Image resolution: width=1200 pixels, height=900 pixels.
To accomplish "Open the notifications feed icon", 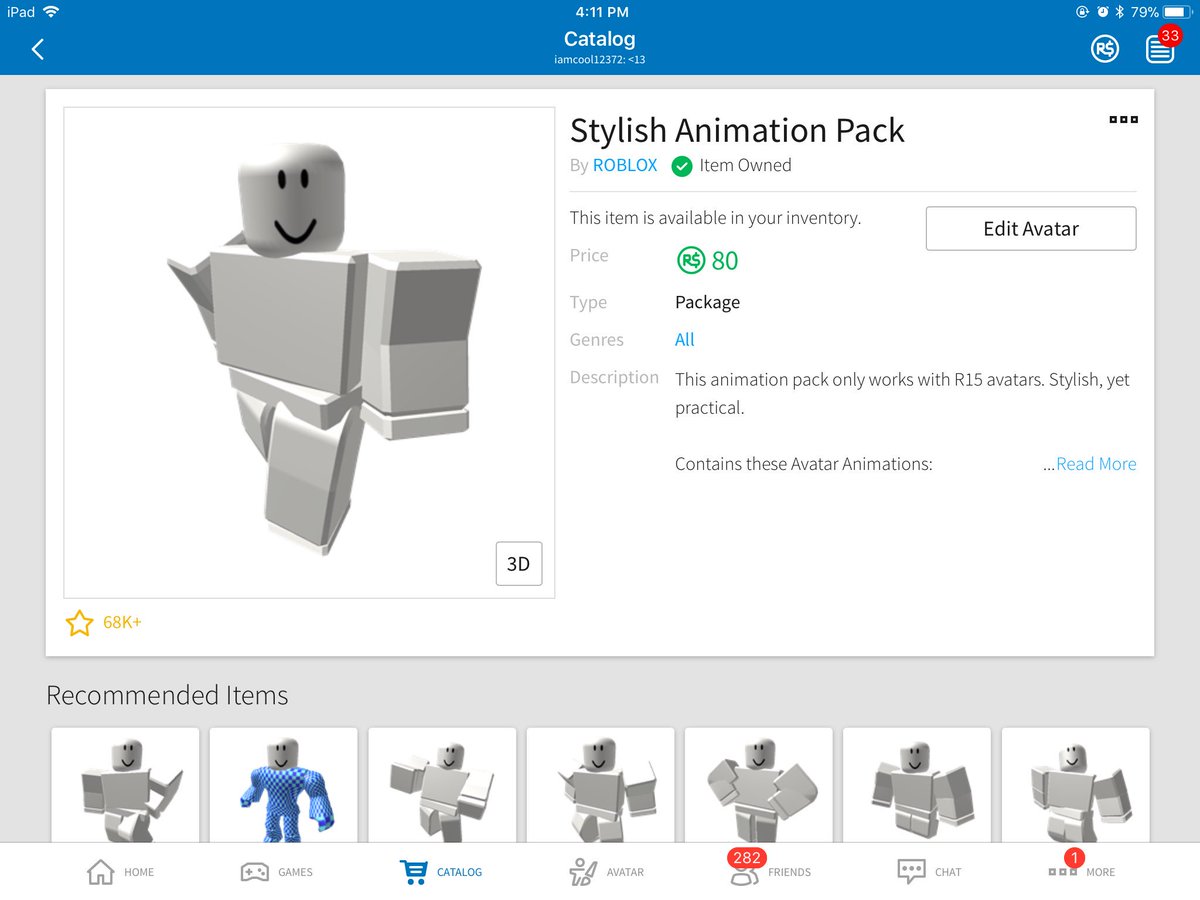I will click(1160, 49).
